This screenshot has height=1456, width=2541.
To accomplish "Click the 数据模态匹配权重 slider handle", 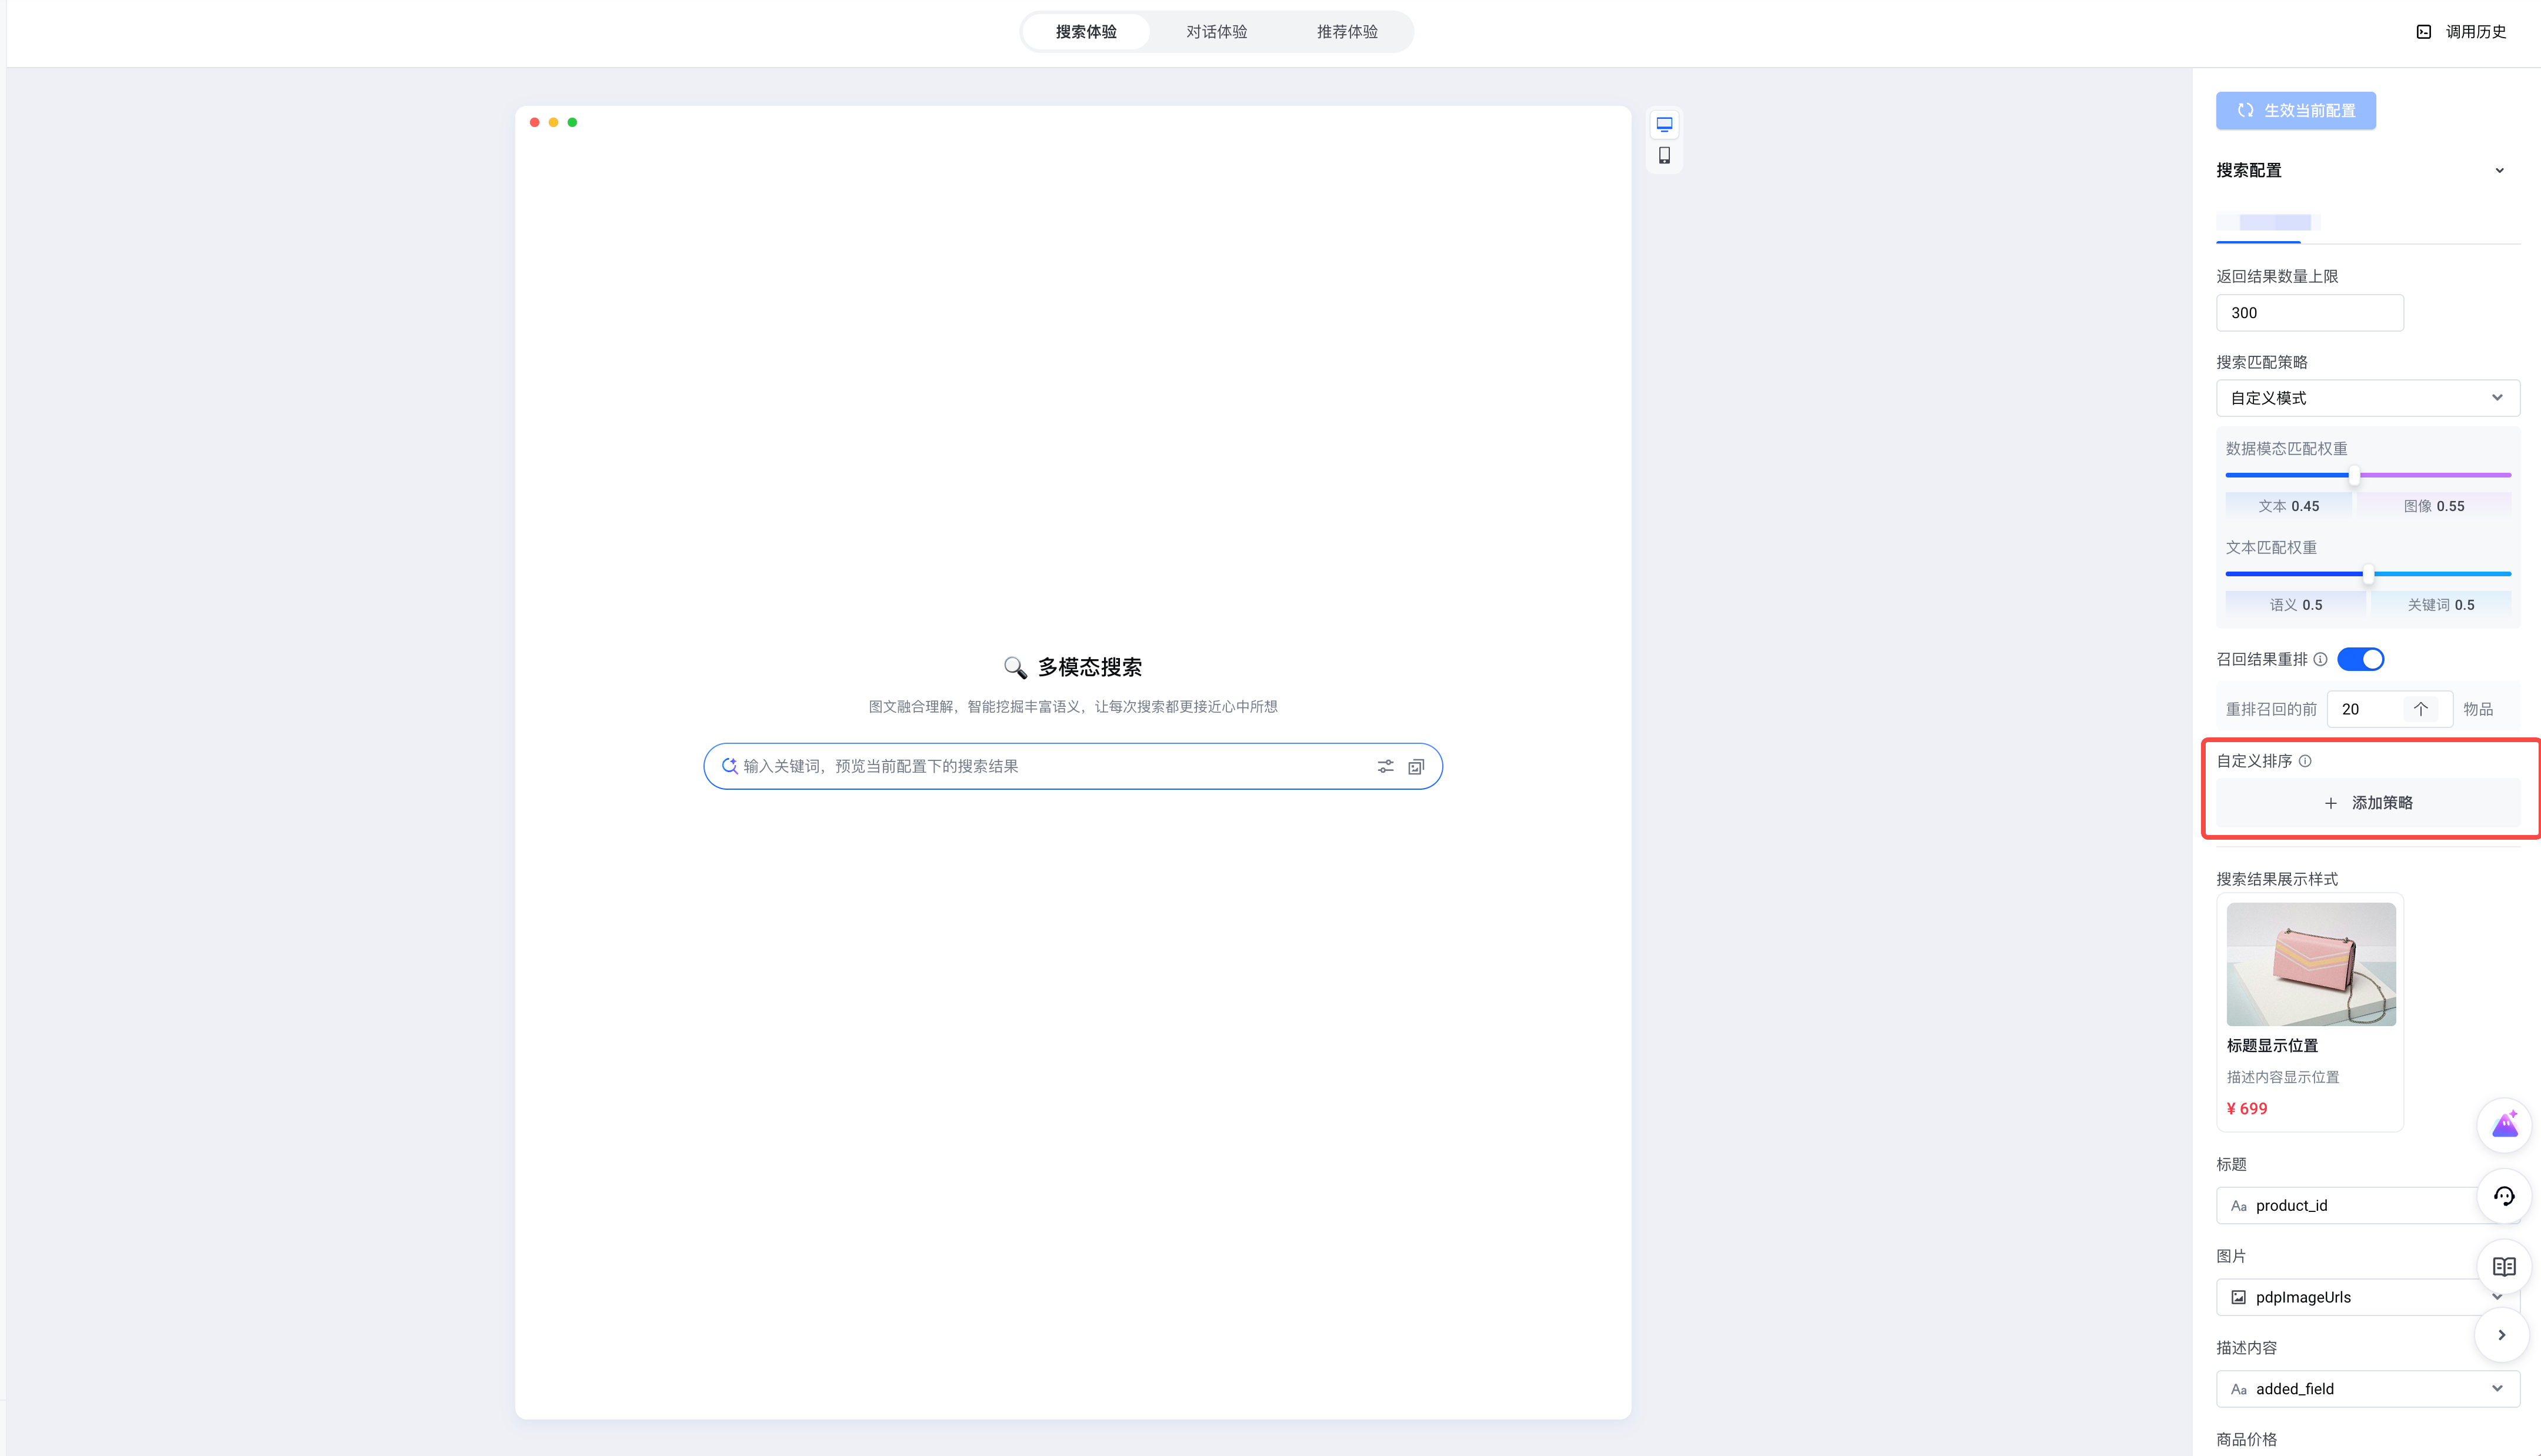I will click(2354, 476).
